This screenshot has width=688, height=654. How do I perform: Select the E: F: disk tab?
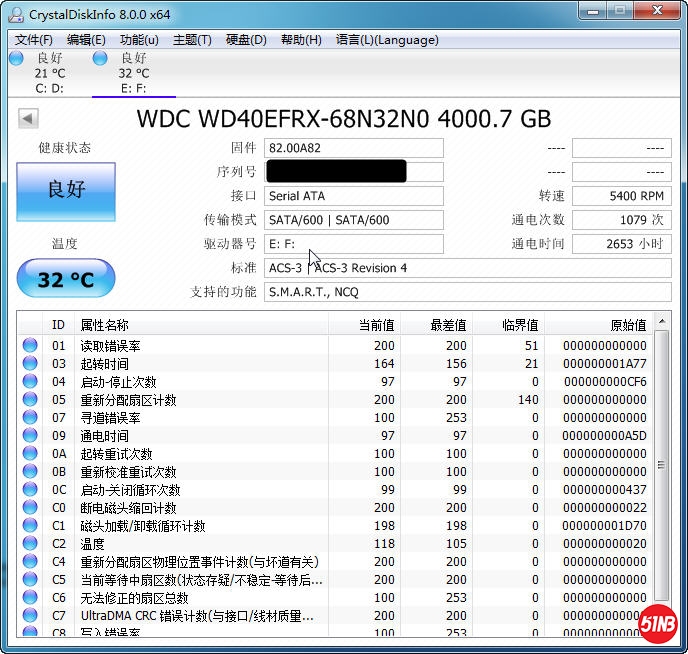[x=133, y=74]
